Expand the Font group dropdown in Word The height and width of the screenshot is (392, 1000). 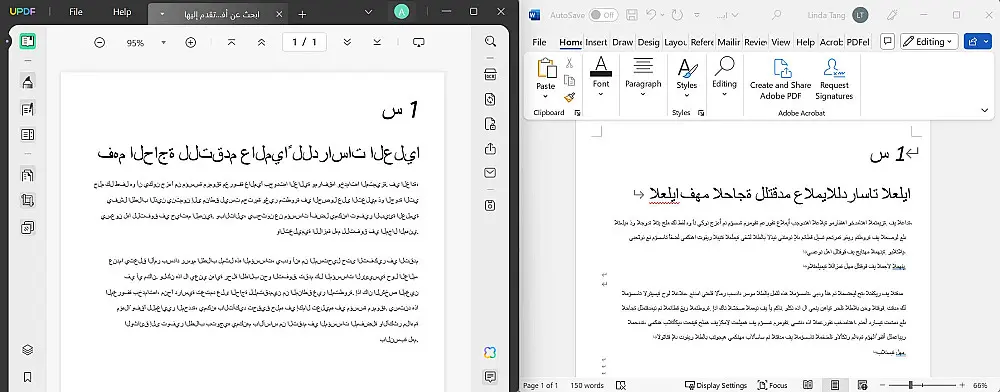(x=601, y=94)
